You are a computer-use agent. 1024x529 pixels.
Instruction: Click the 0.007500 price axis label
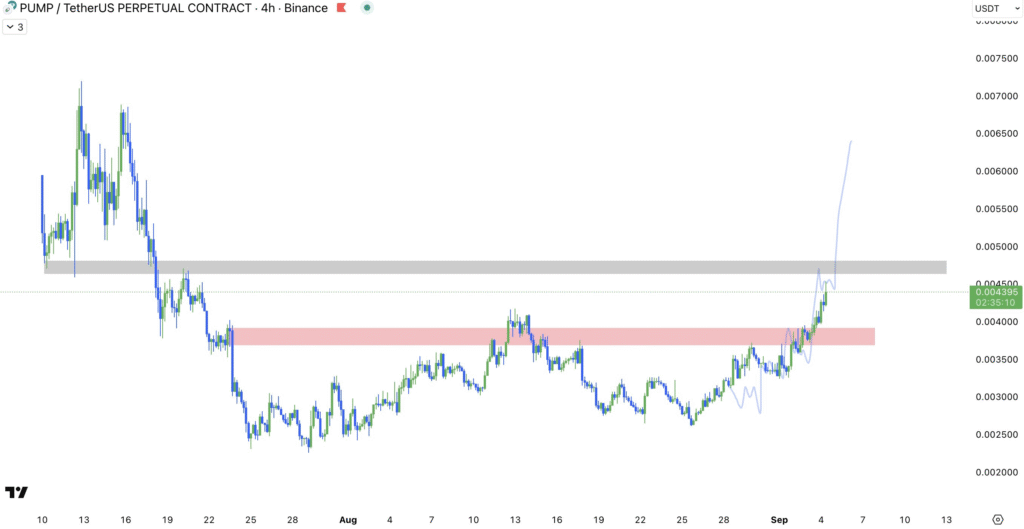[x=997, y=58]
